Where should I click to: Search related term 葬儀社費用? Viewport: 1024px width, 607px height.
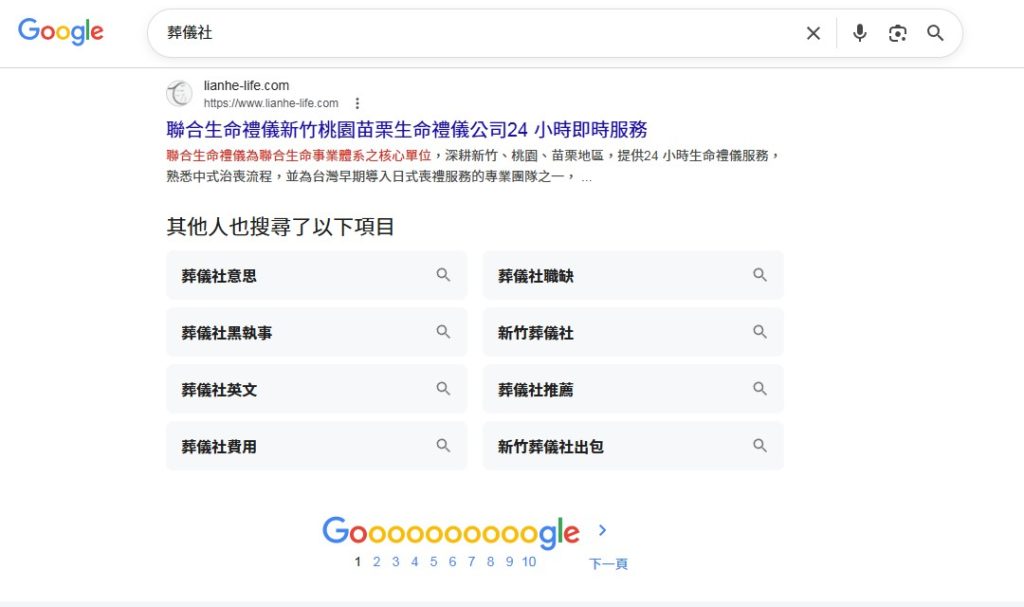[317, 446]
